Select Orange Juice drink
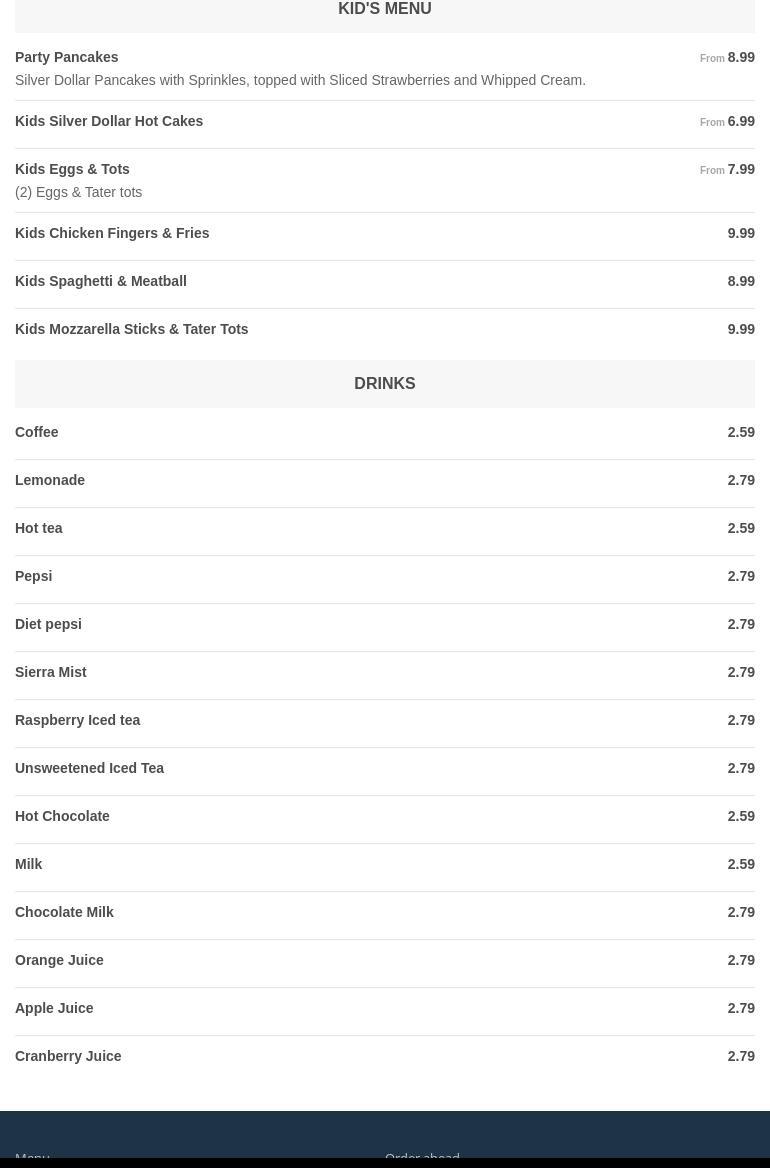 (x=59, y=960)
